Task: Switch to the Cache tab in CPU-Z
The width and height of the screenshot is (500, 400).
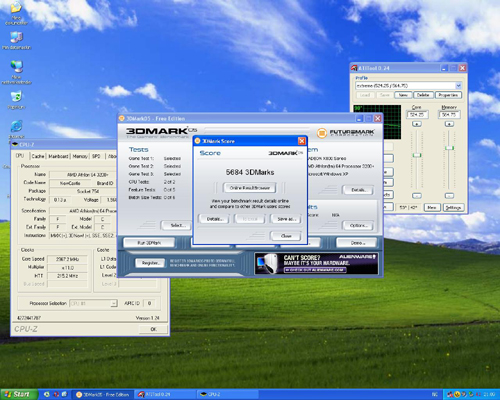Action: pyautogui.click(x=38, y=156)
